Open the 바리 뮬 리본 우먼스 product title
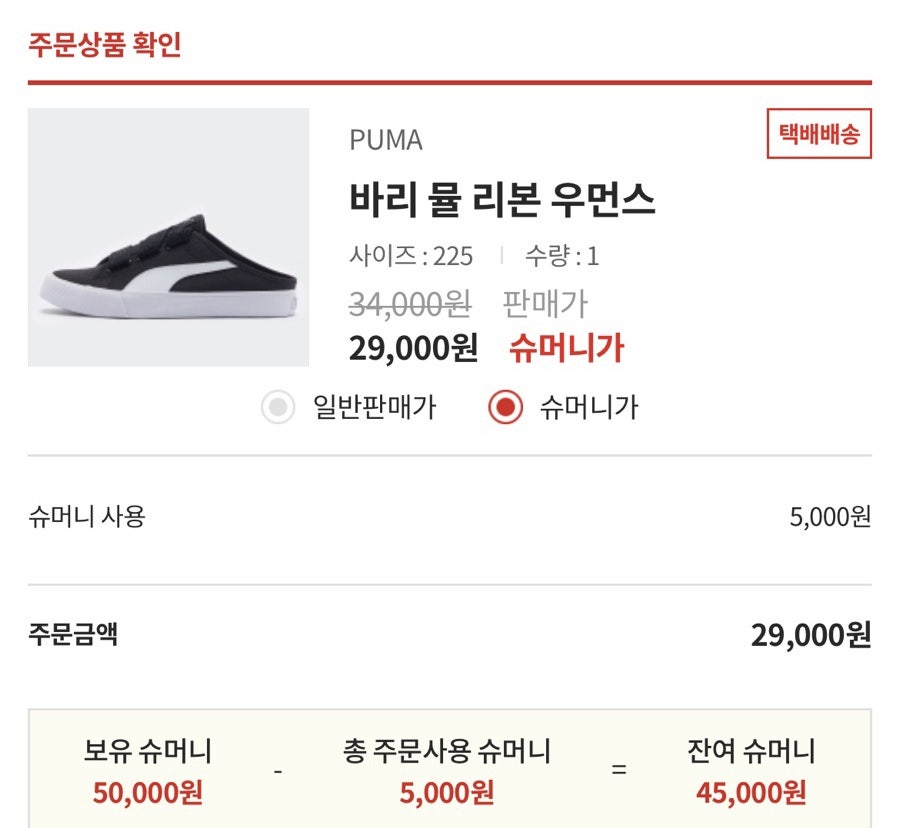This screenshot has height=828, width=900. click(x=502, y=200)
